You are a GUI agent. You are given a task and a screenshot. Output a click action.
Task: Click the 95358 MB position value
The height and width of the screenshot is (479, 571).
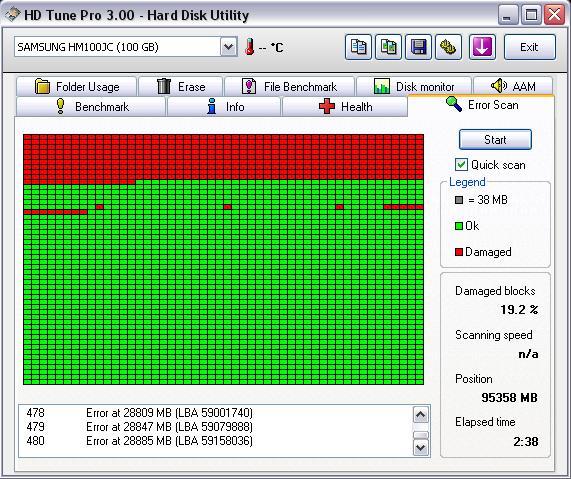click(x=509, y=397)
